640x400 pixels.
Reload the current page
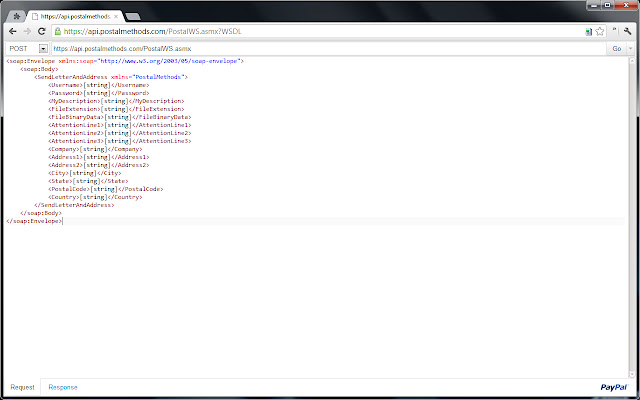[x=44, y=32]
